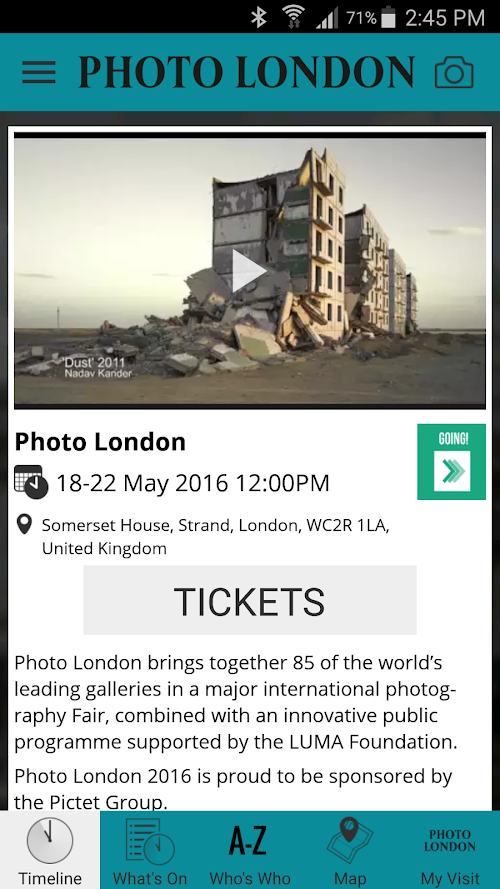Switch to the Timeline tab
Image resolution: width=500 pixels, height=889 pixels.
tap(50, 850)
